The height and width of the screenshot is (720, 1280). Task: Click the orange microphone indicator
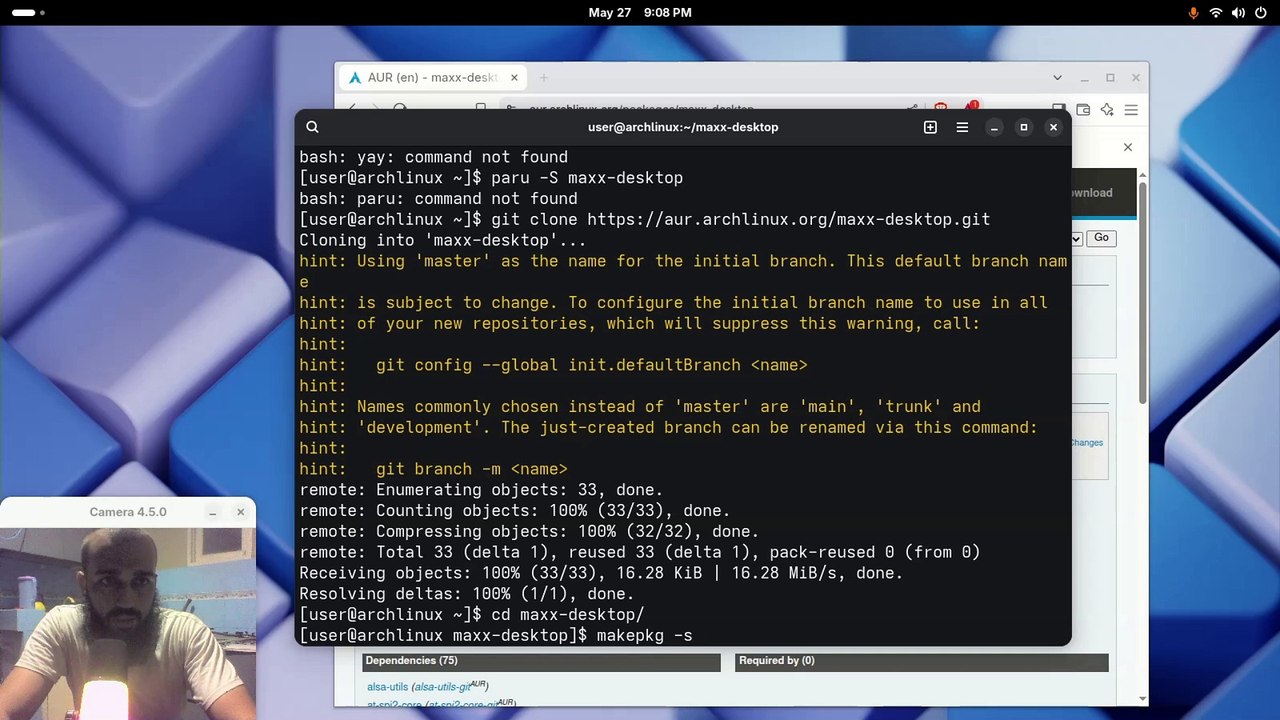(x=1193, y=13)
